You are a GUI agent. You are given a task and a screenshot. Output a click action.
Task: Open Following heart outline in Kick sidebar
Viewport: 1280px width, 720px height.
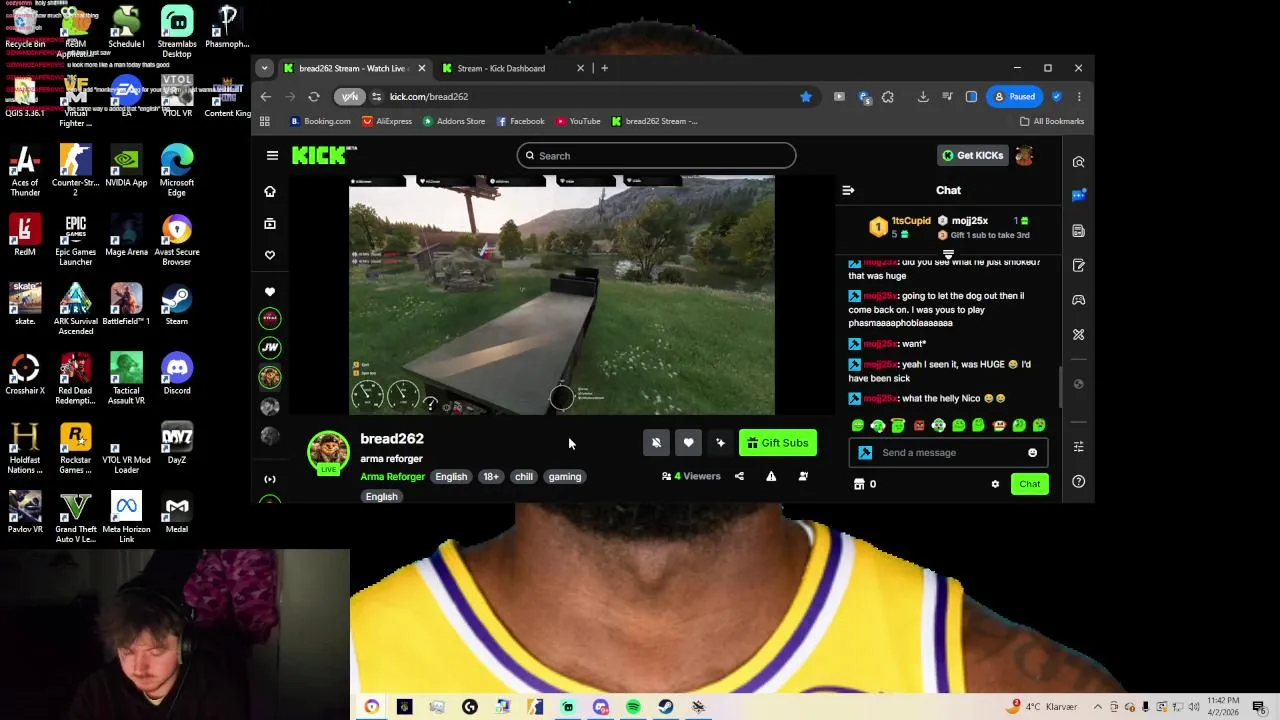coord(269,255)
